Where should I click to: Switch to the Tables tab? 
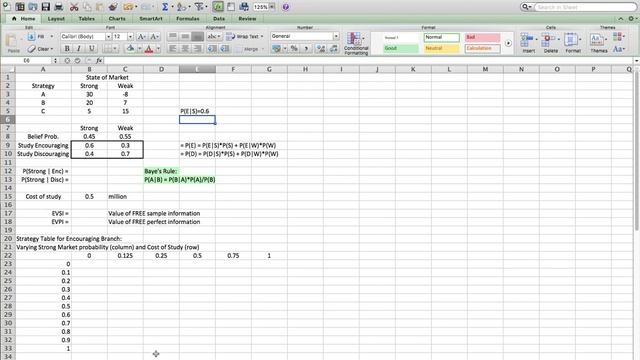87,18
